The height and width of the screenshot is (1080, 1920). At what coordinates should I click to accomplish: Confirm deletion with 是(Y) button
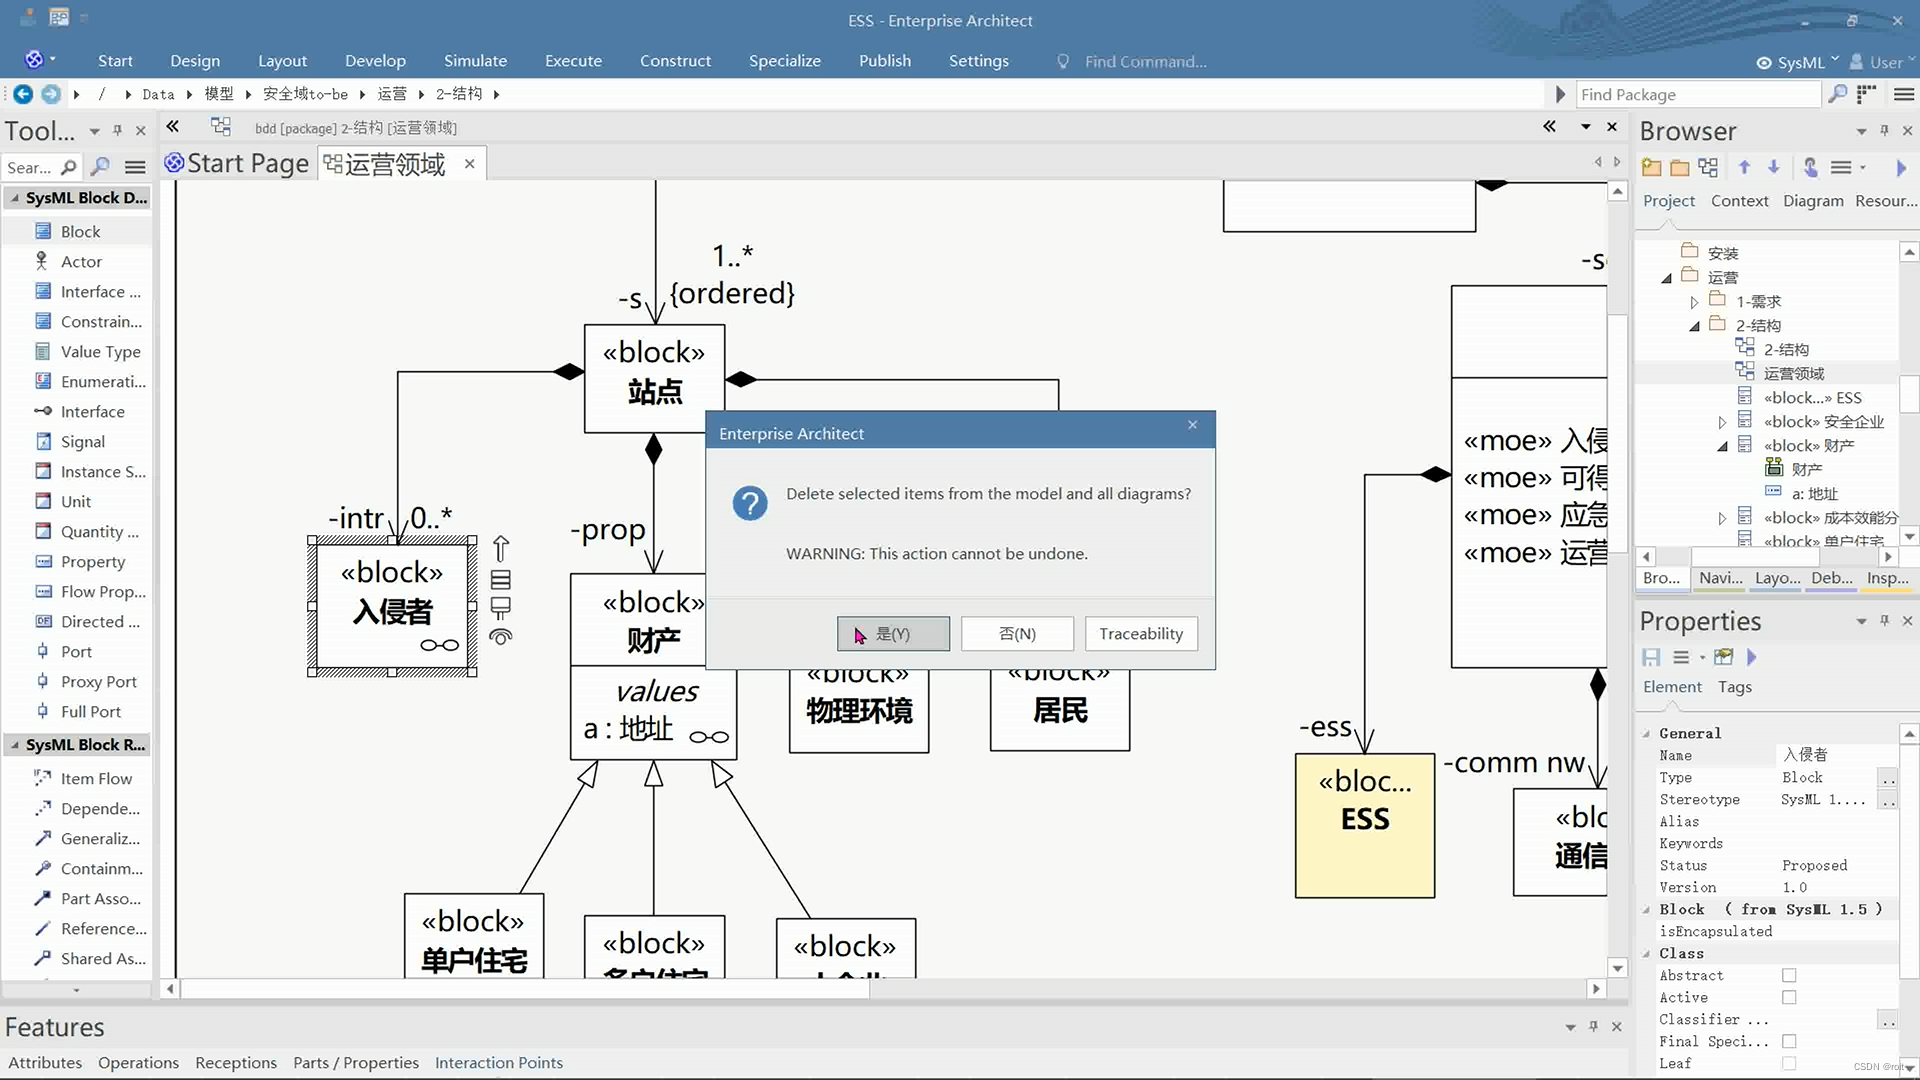coord(893,634)
